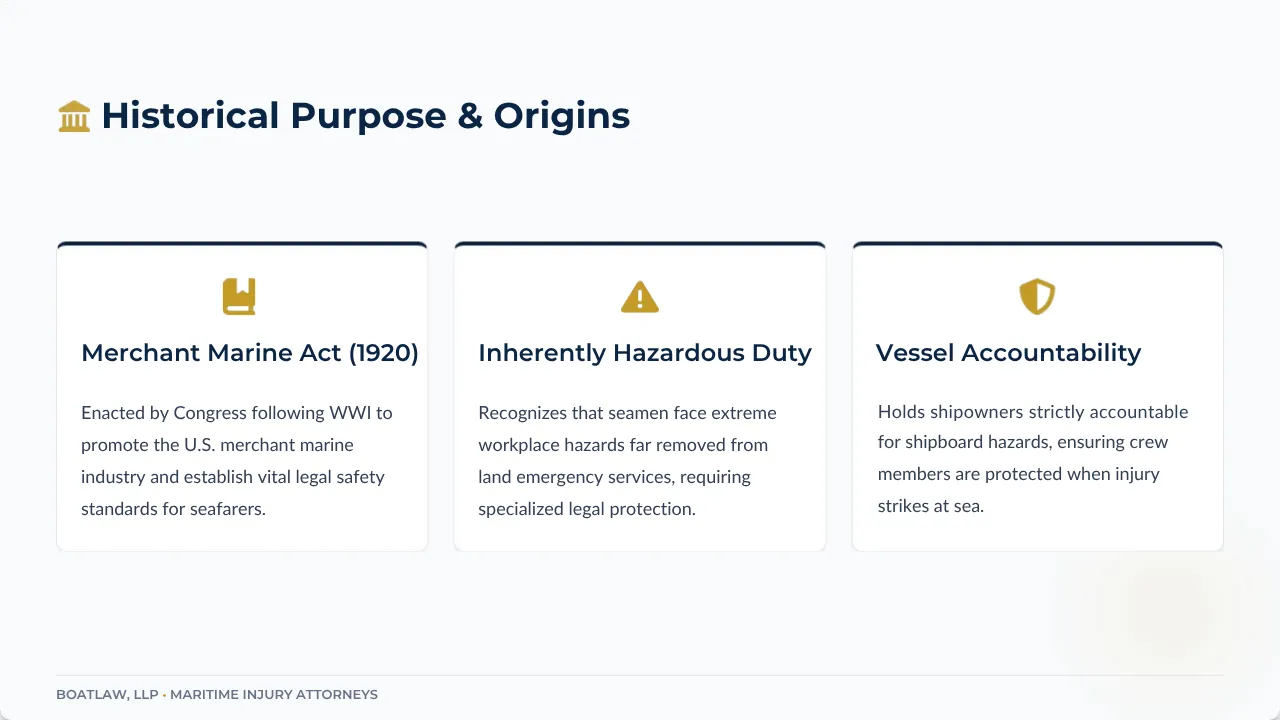Click the word Origins in the title
1280x720 pixels.
(x=562, y=116)
